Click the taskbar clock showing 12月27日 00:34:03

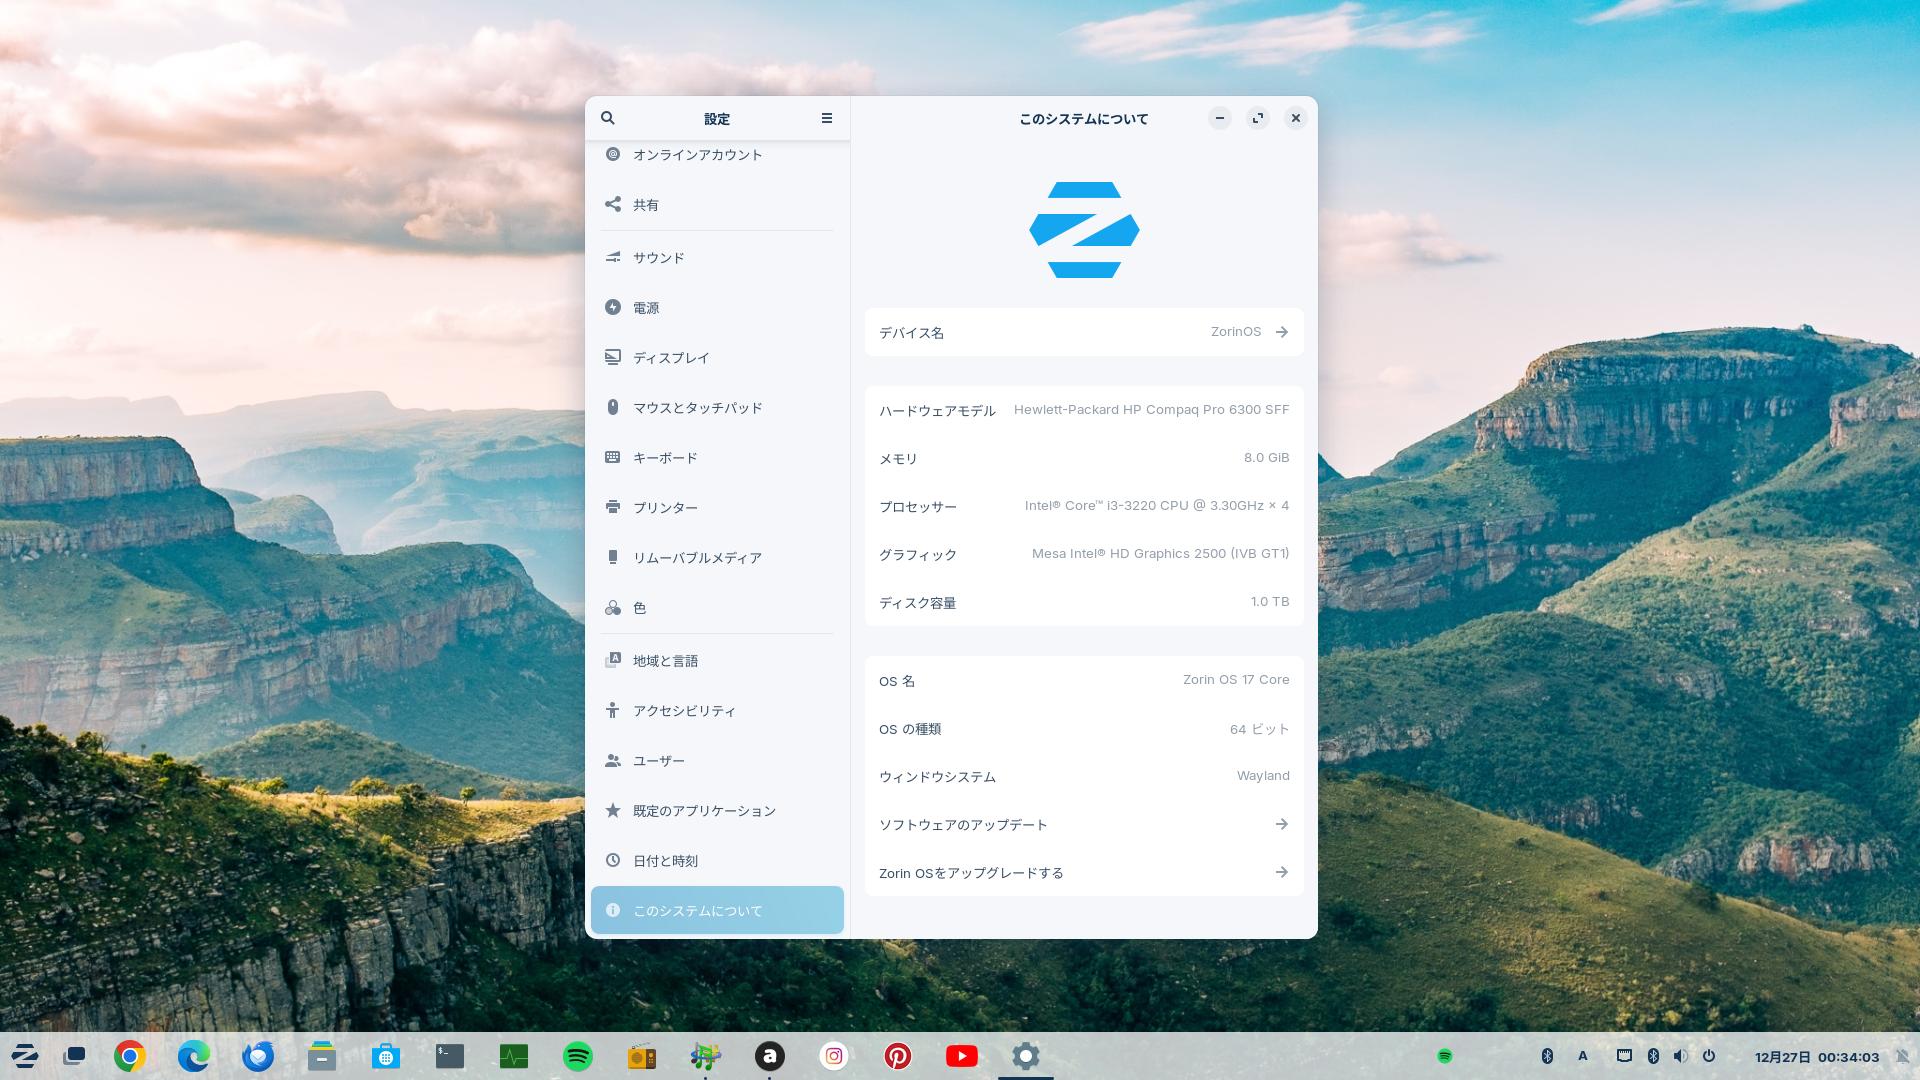tap(1817, 1057)
